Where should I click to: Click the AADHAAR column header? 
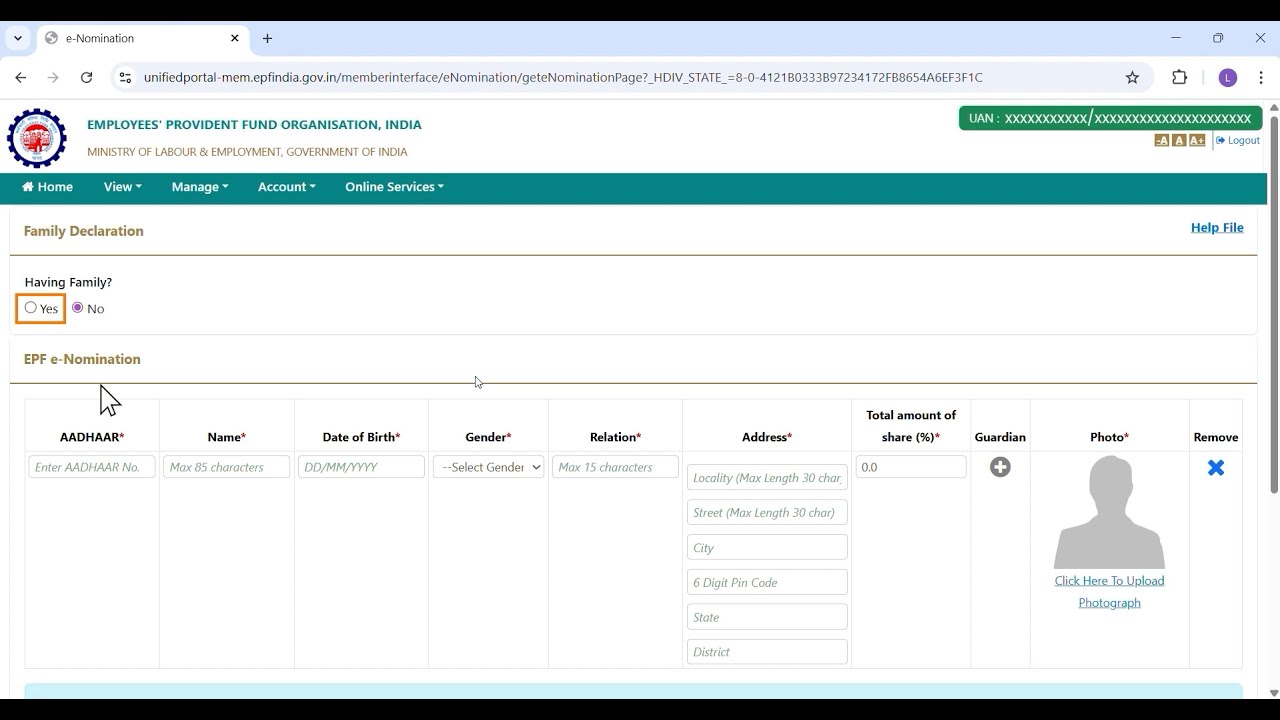(x=92, y=437)
